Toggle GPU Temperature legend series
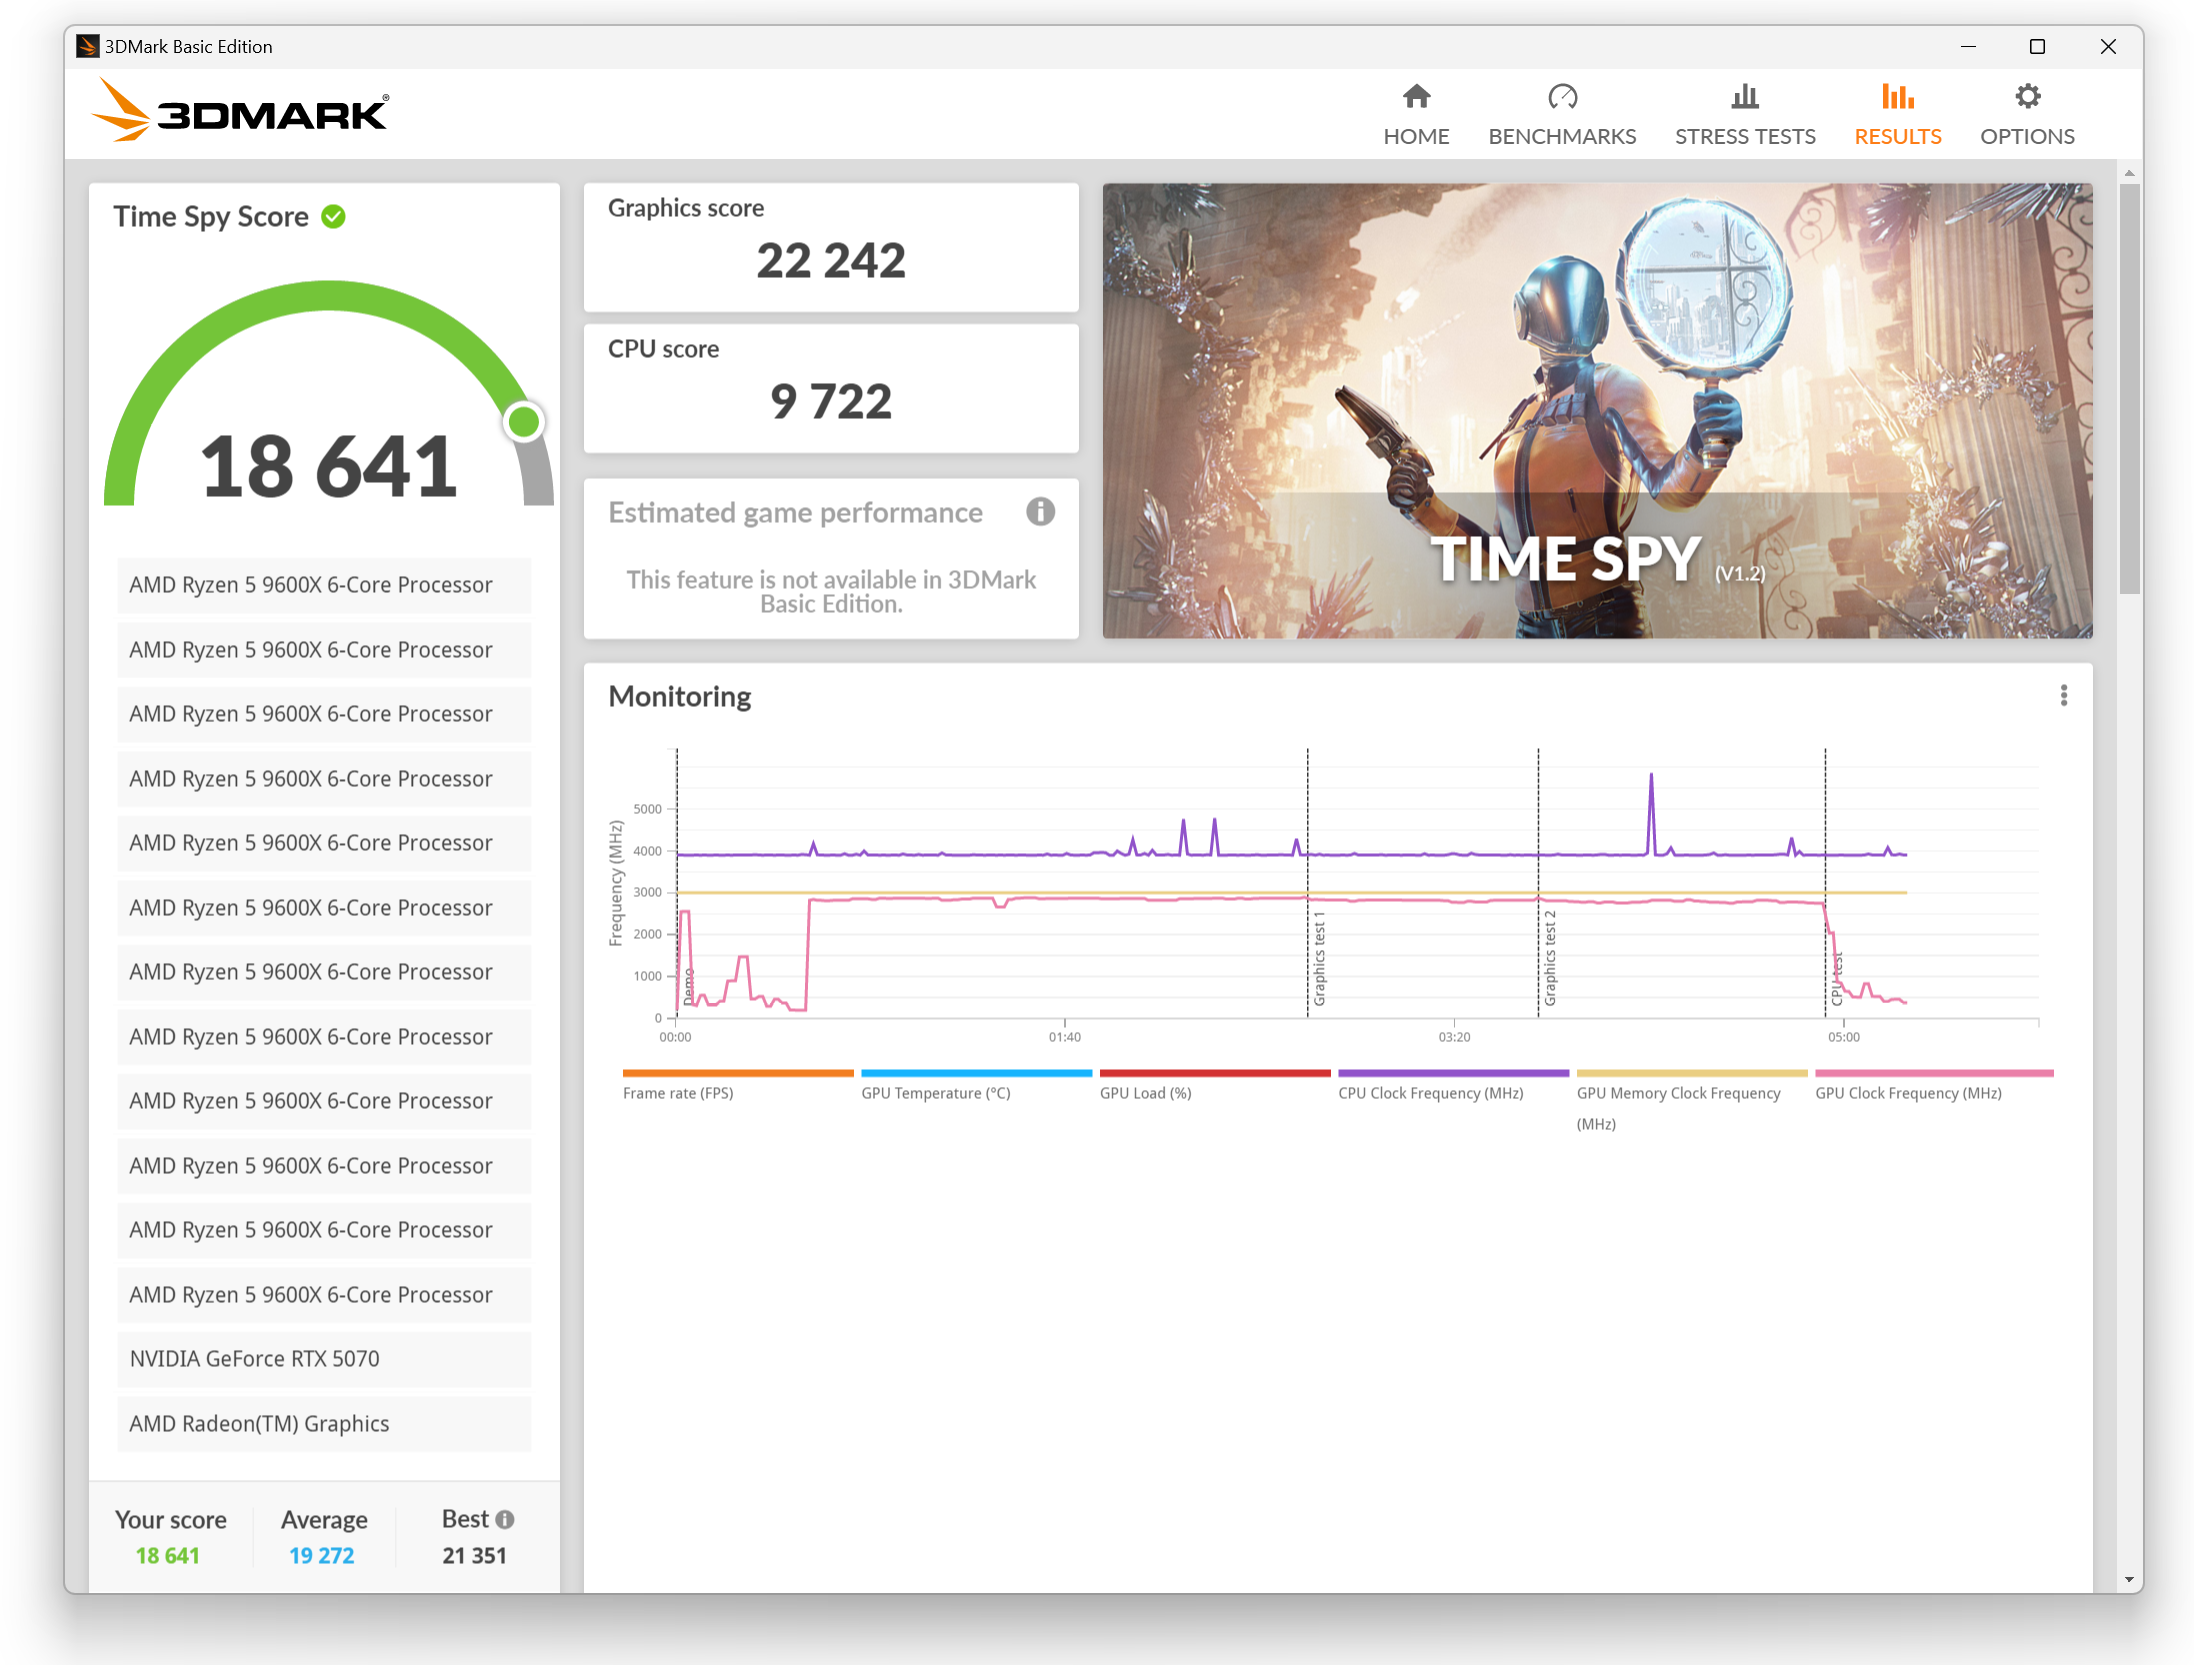 point(935,1093)
